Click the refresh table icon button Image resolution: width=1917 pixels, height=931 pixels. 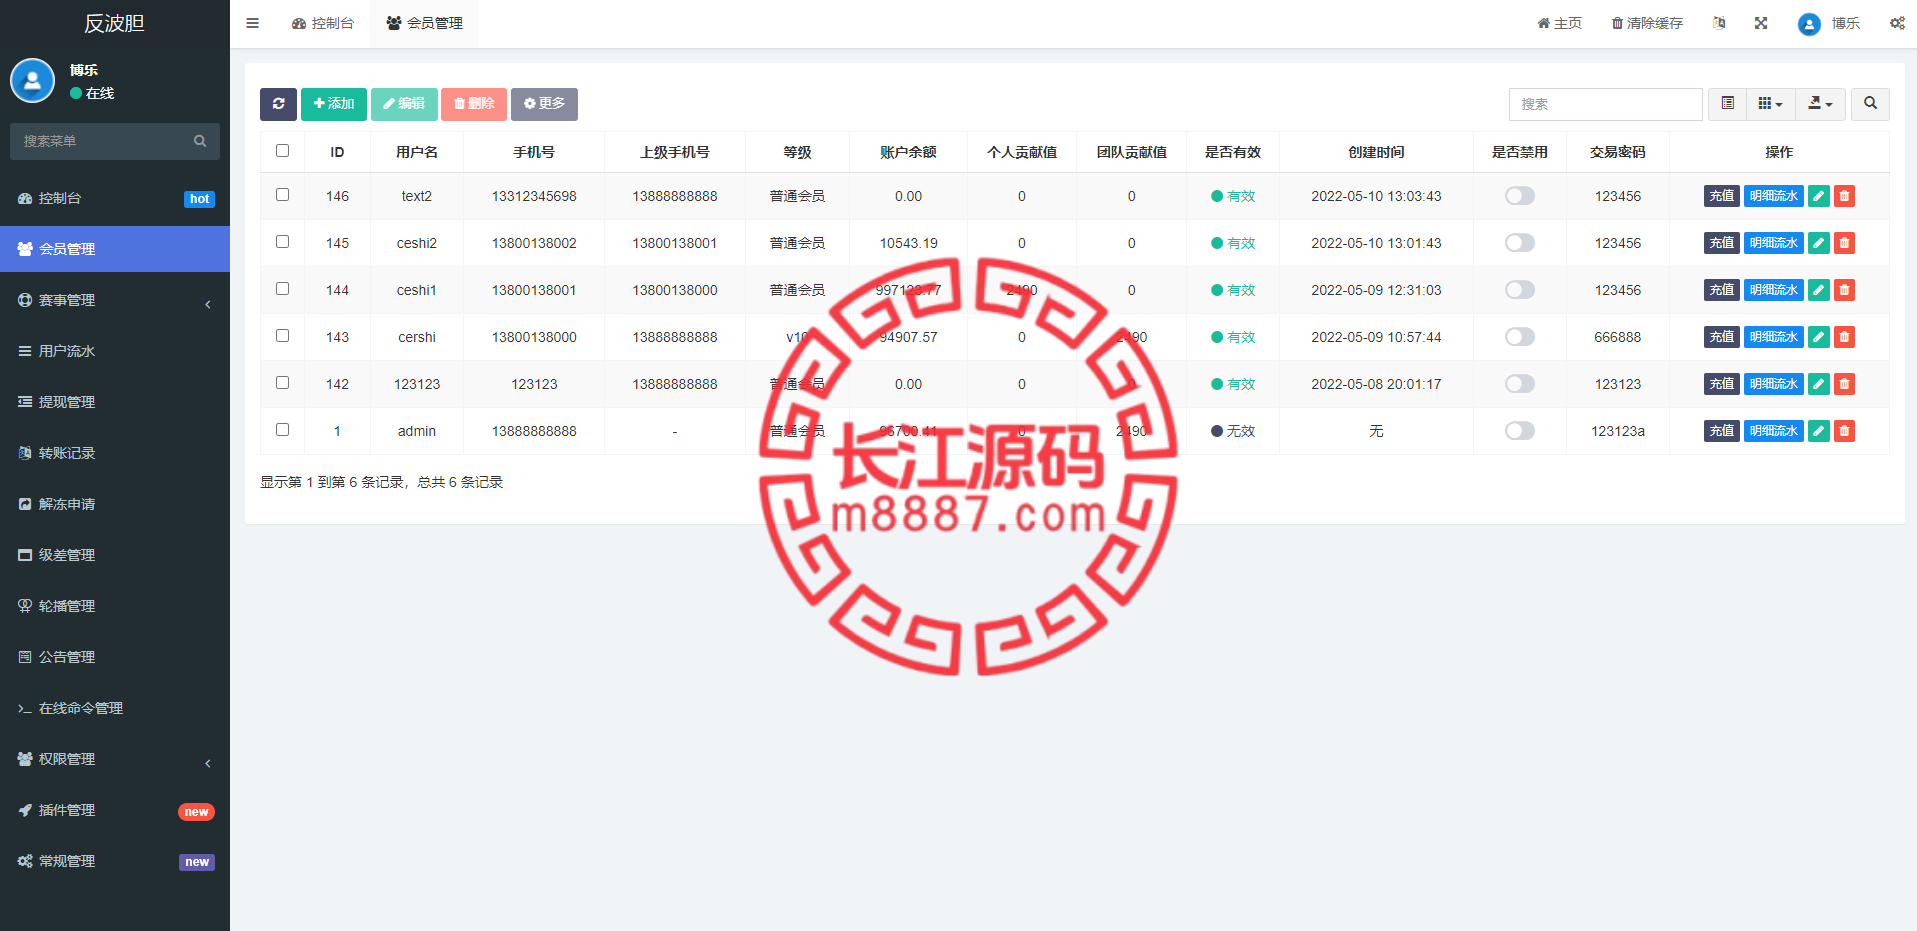278,104
